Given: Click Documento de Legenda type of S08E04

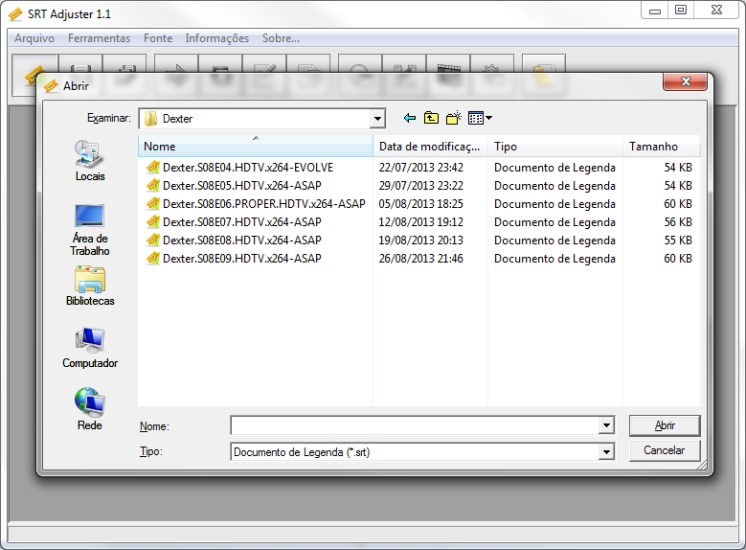Looking at the screenshot, I should [x=555, y=167].
